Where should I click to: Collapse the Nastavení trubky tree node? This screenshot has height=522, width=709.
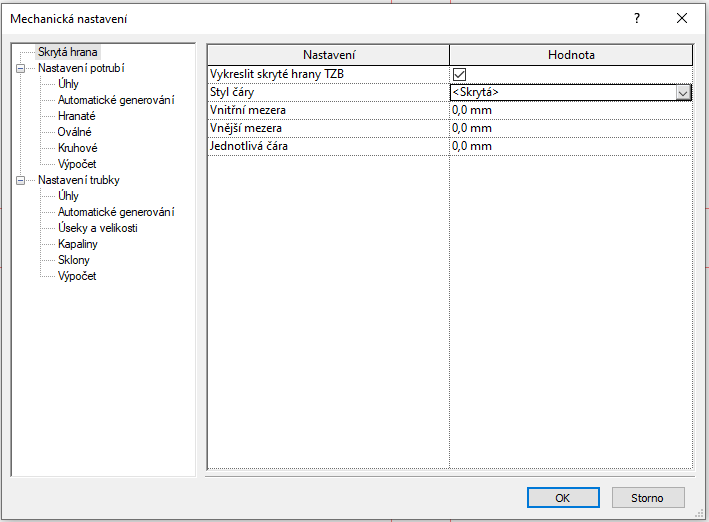pyautogui.click(x=19, y=180)
